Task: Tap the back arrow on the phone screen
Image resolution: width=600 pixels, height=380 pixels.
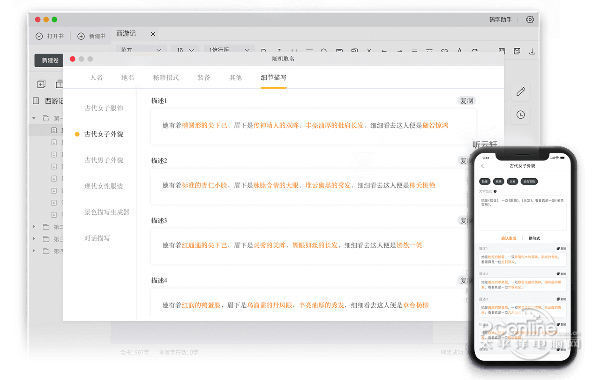Action: [483, 166]
